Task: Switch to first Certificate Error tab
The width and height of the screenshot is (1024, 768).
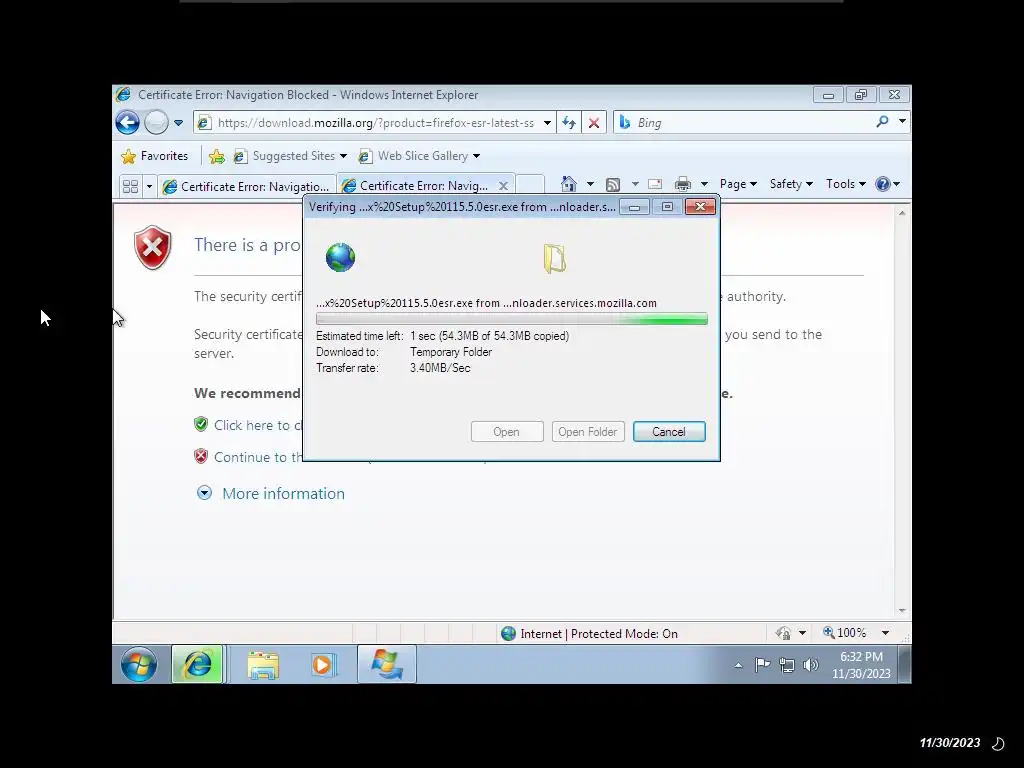Action: pos(247,186)
